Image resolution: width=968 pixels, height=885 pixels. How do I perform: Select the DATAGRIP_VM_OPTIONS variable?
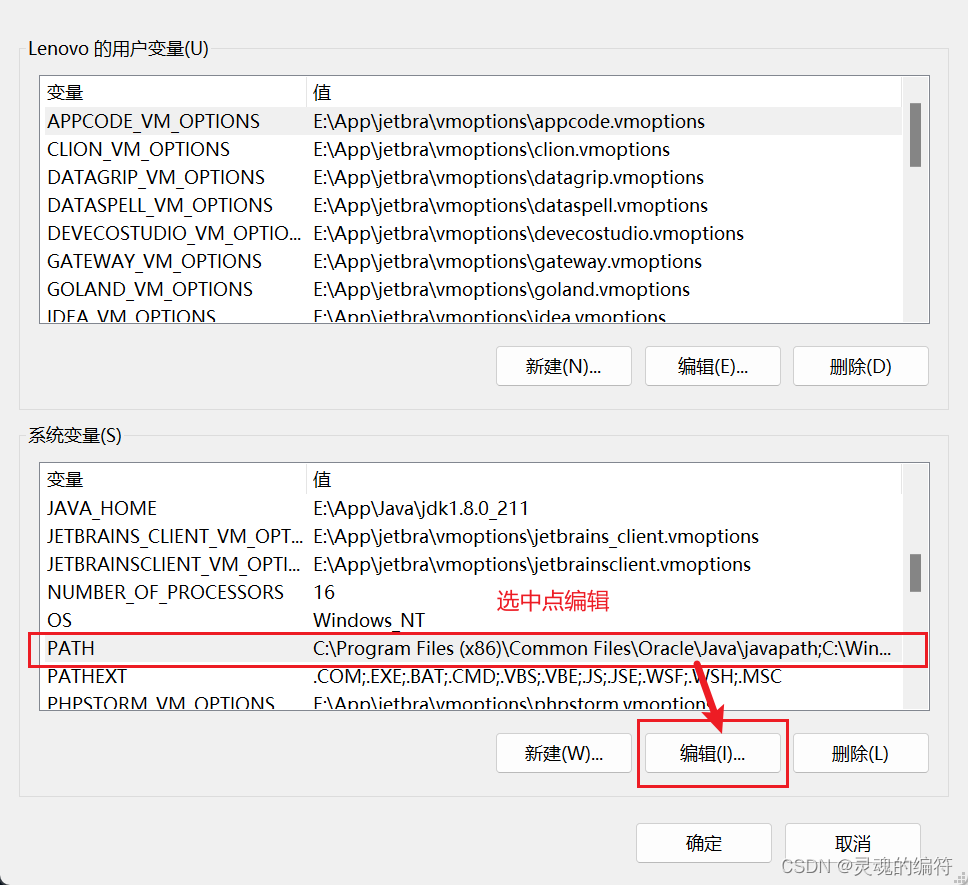click(x=170, y=177)
